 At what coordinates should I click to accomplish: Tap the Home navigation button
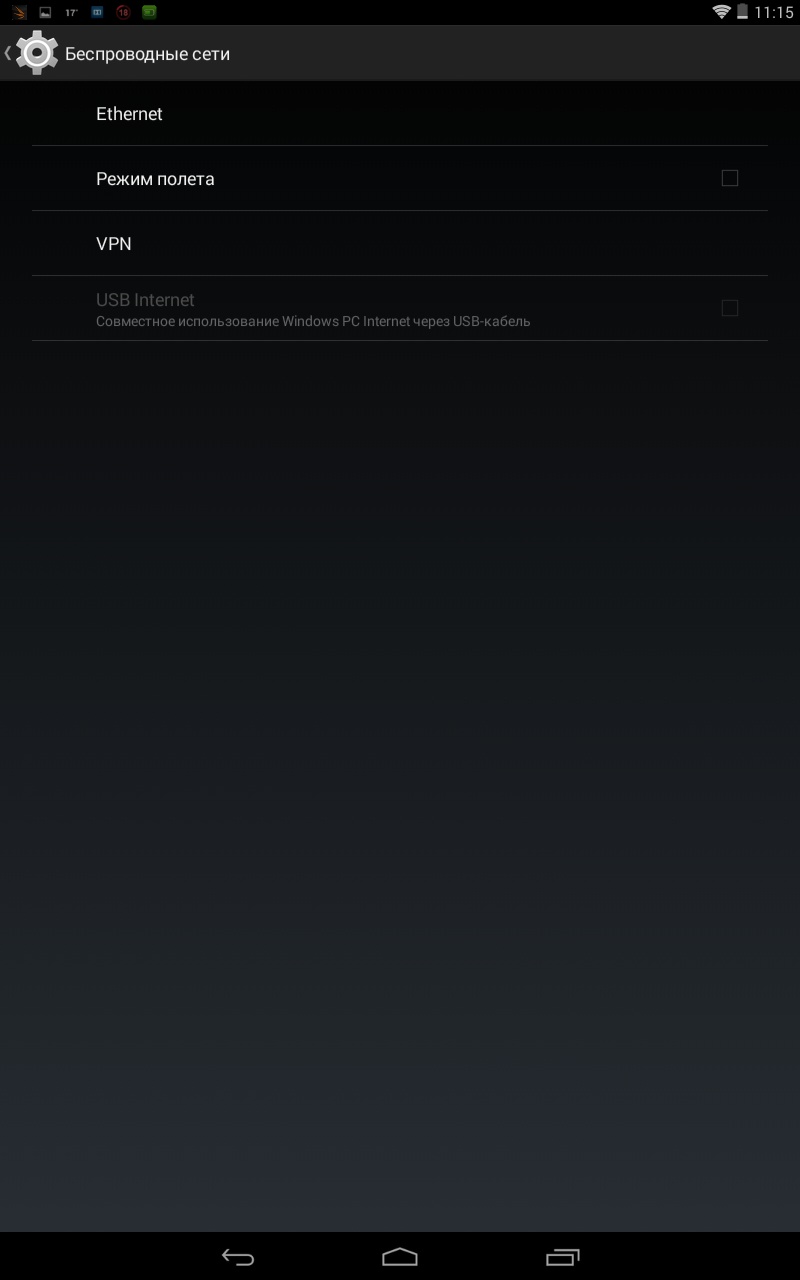[400, 1257]
